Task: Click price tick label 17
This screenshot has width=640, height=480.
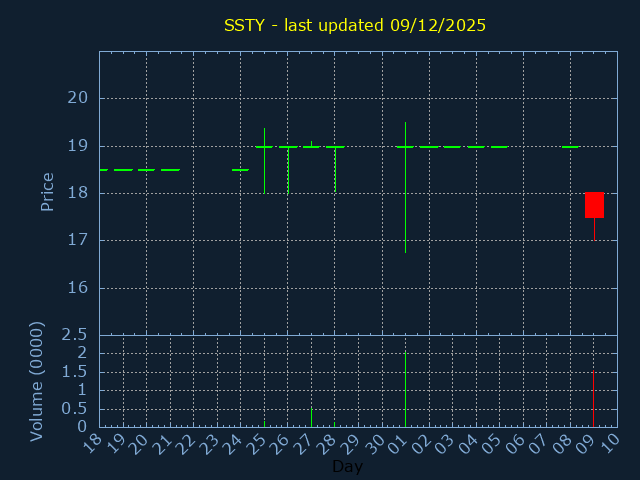Action: [78, 240]
